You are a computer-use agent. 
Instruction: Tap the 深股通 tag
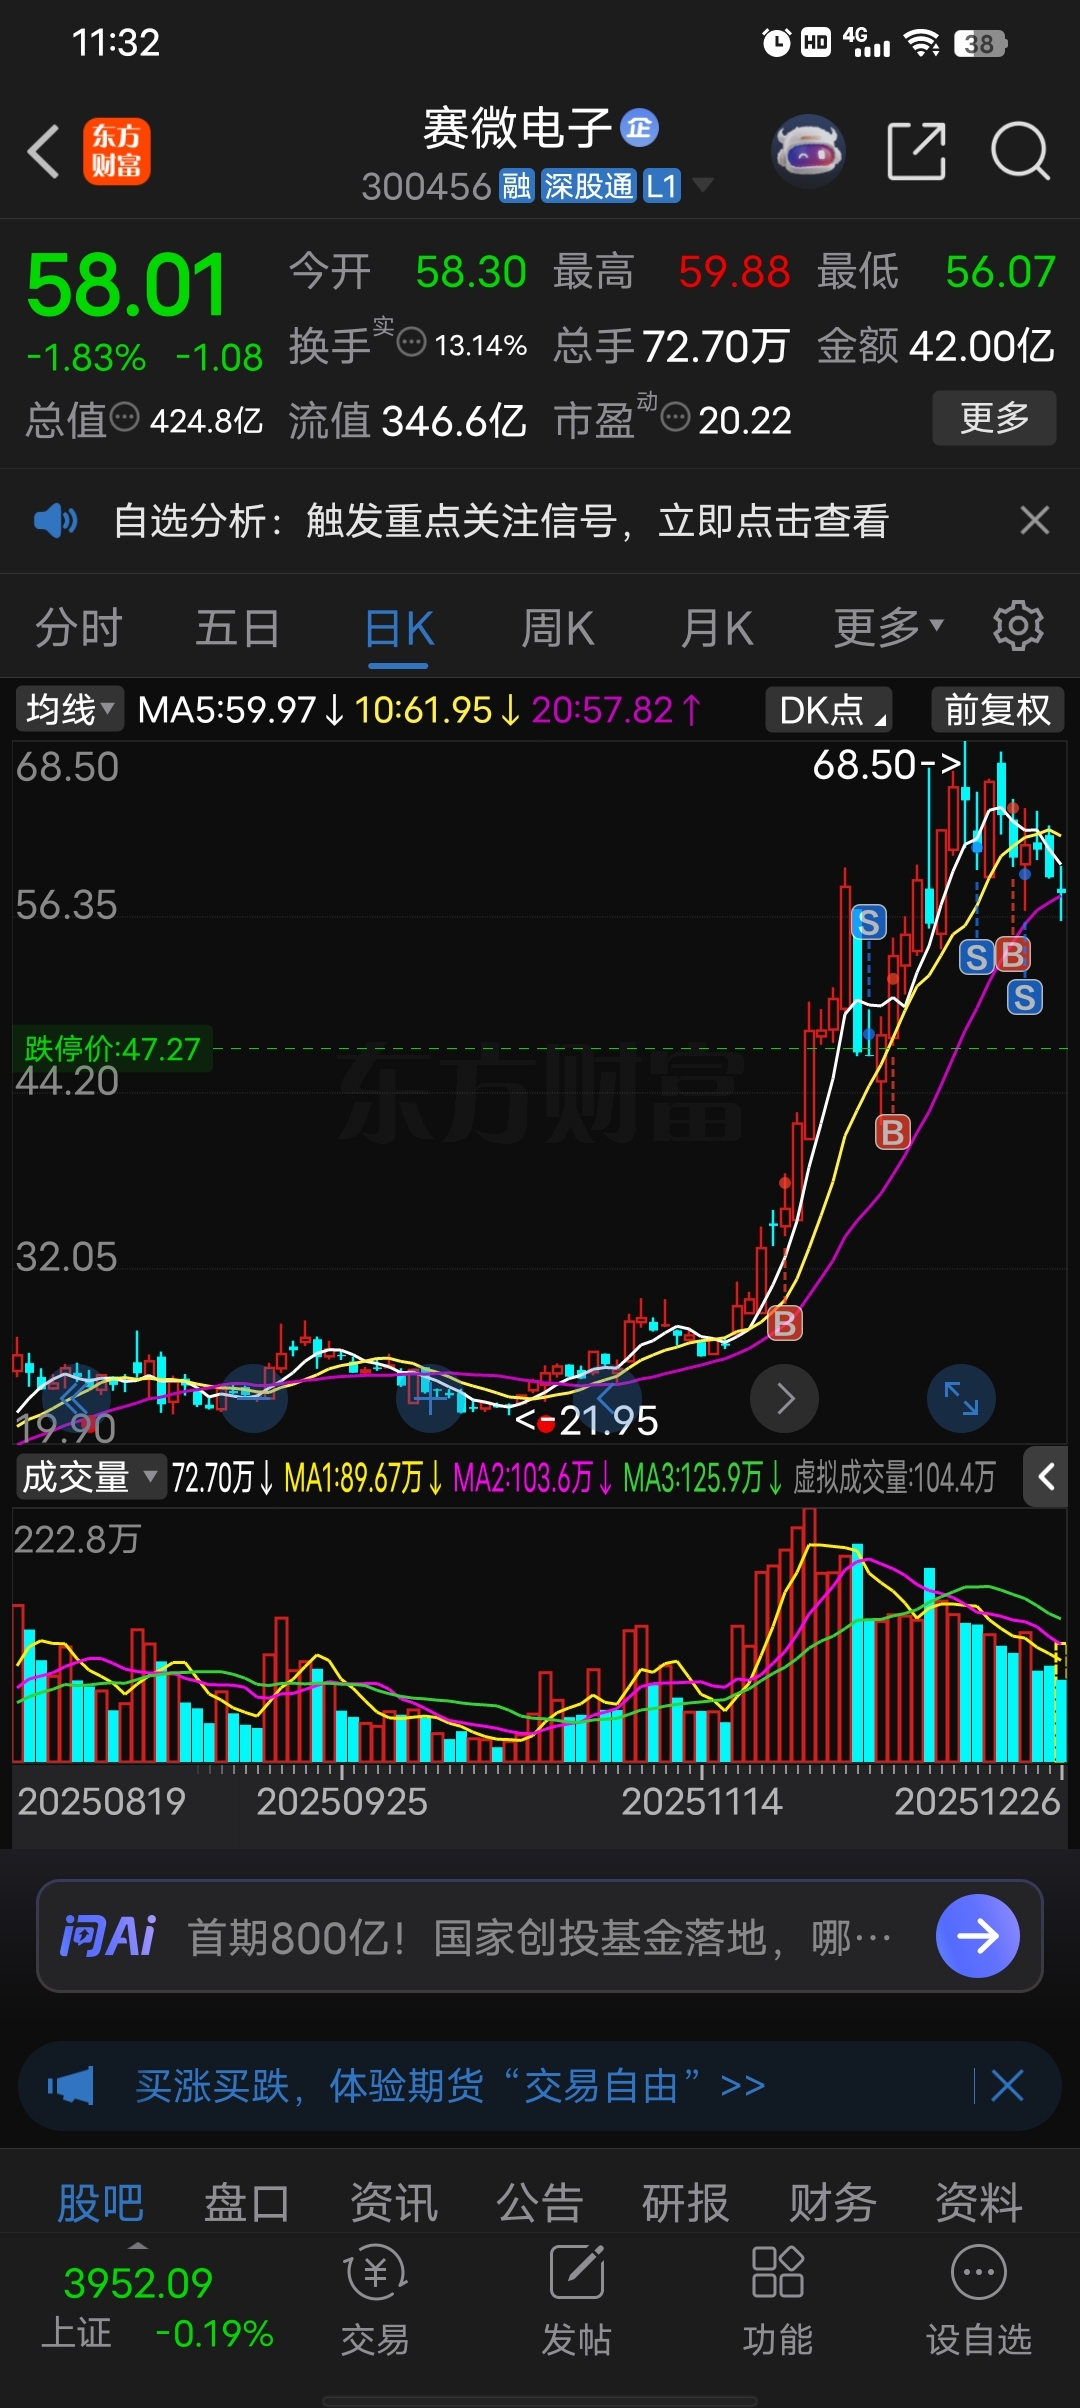coord(588,186)
